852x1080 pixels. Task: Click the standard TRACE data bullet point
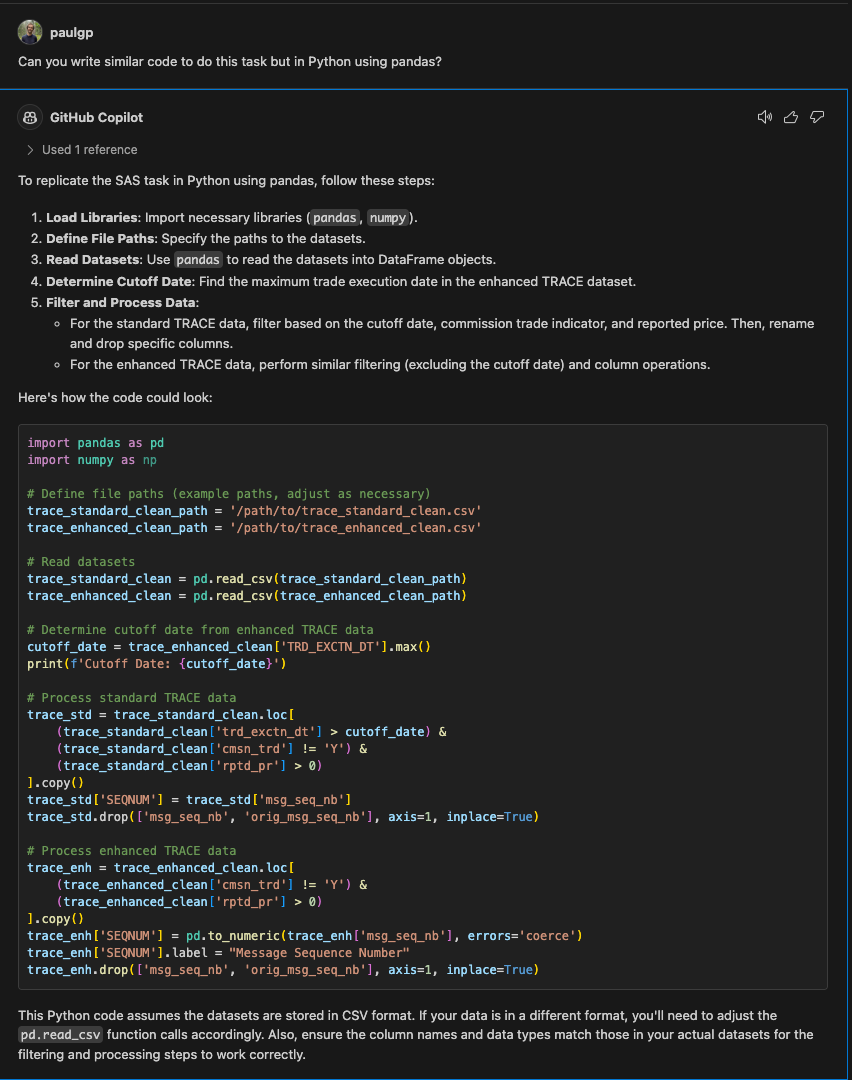(x=441, y=333)
